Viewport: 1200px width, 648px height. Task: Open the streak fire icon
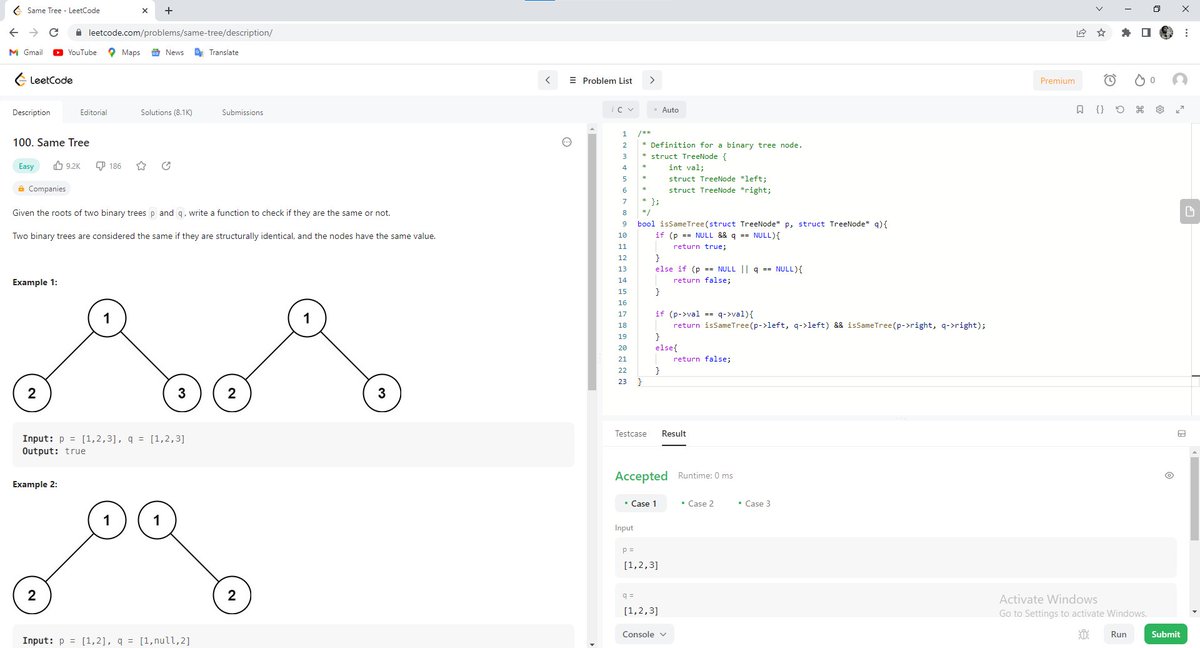click(1141, 80)
